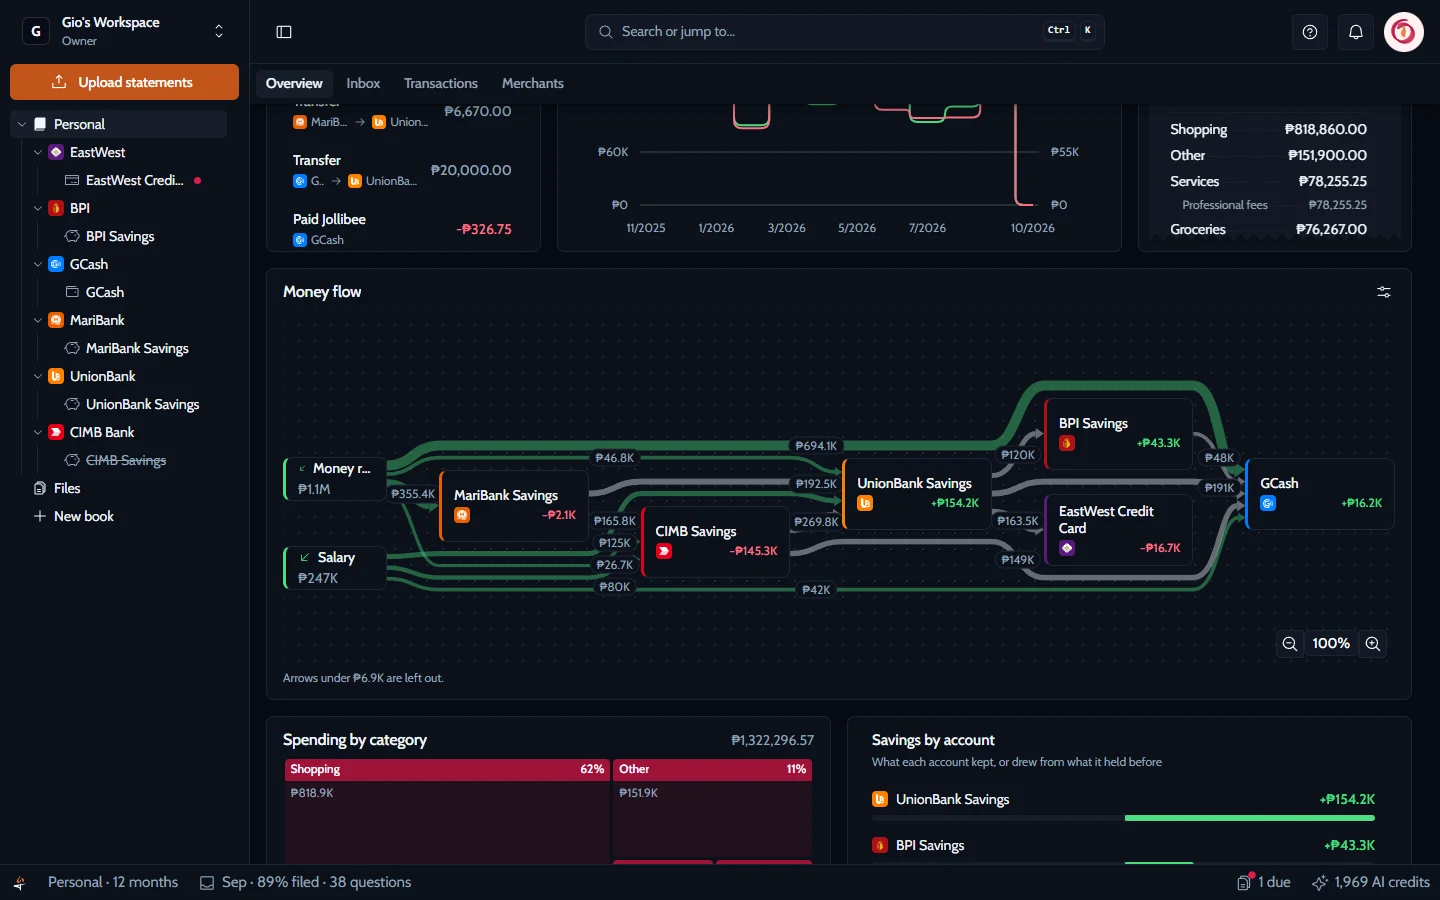
Task: Toggle the sidebar panel icon
Action: pyautogui.click(x=284, y=32)
